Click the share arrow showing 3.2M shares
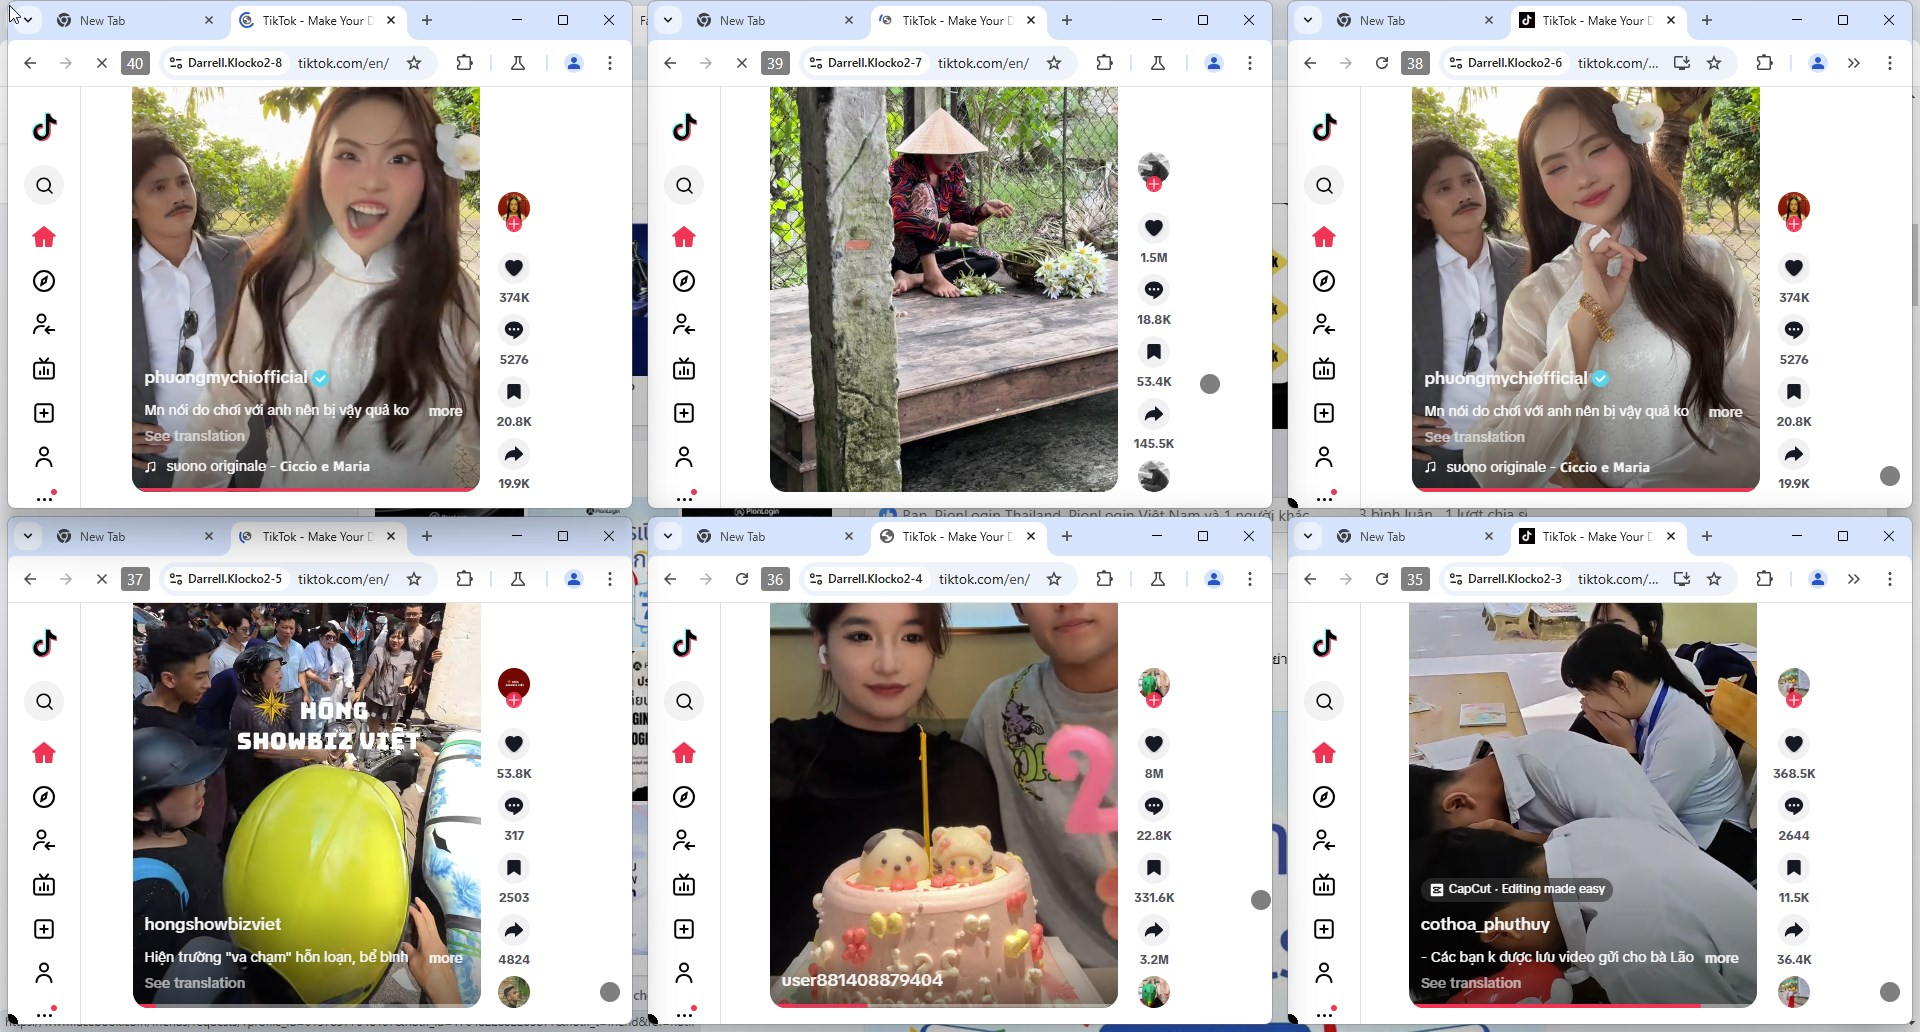 coord(1153,930)
